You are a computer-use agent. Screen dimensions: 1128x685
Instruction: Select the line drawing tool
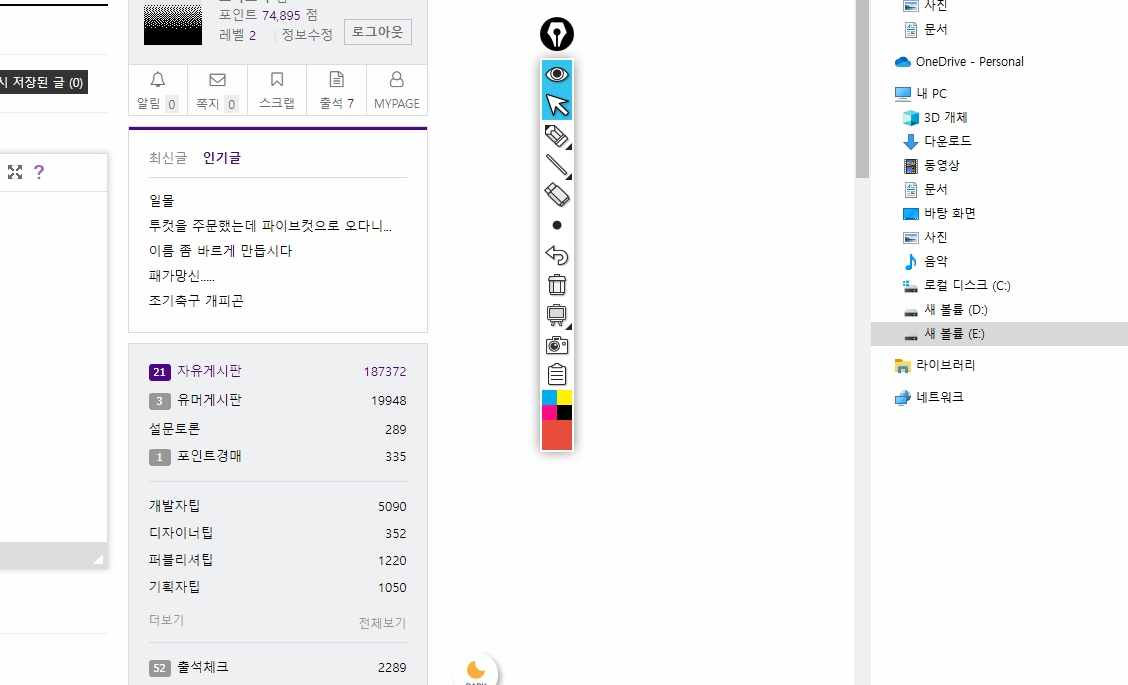557,165
